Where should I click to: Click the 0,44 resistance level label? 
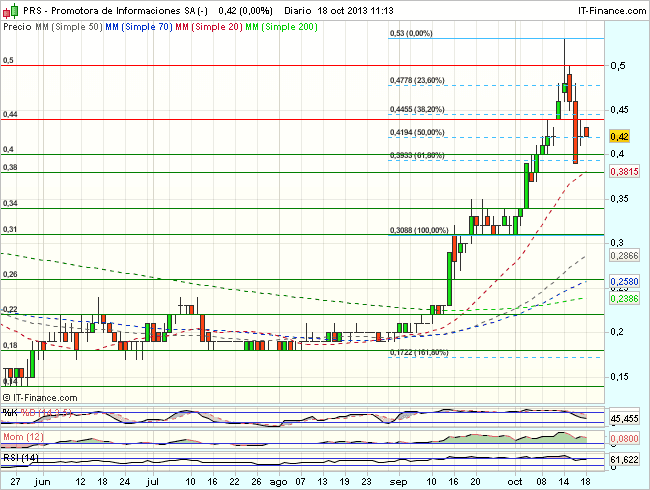coord(10,114)
